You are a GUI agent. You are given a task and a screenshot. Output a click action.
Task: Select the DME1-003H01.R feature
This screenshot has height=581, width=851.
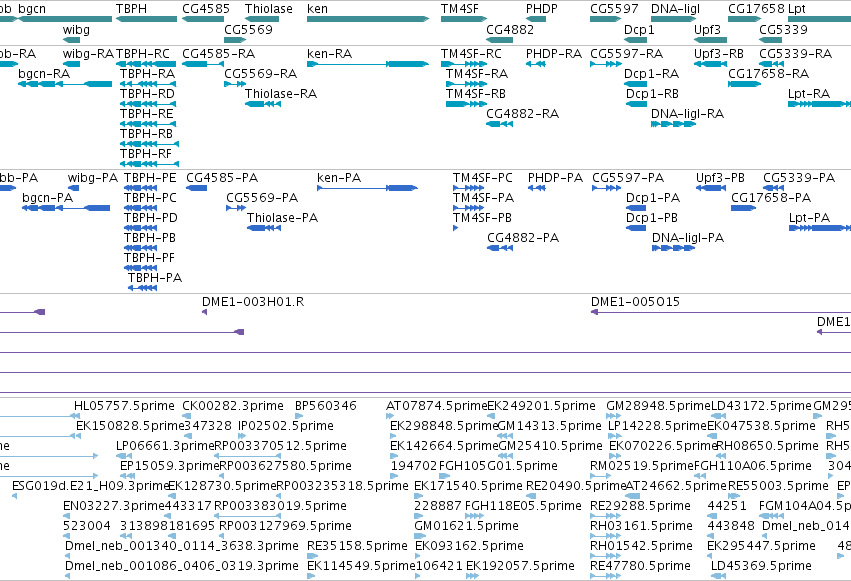(205, 312)
